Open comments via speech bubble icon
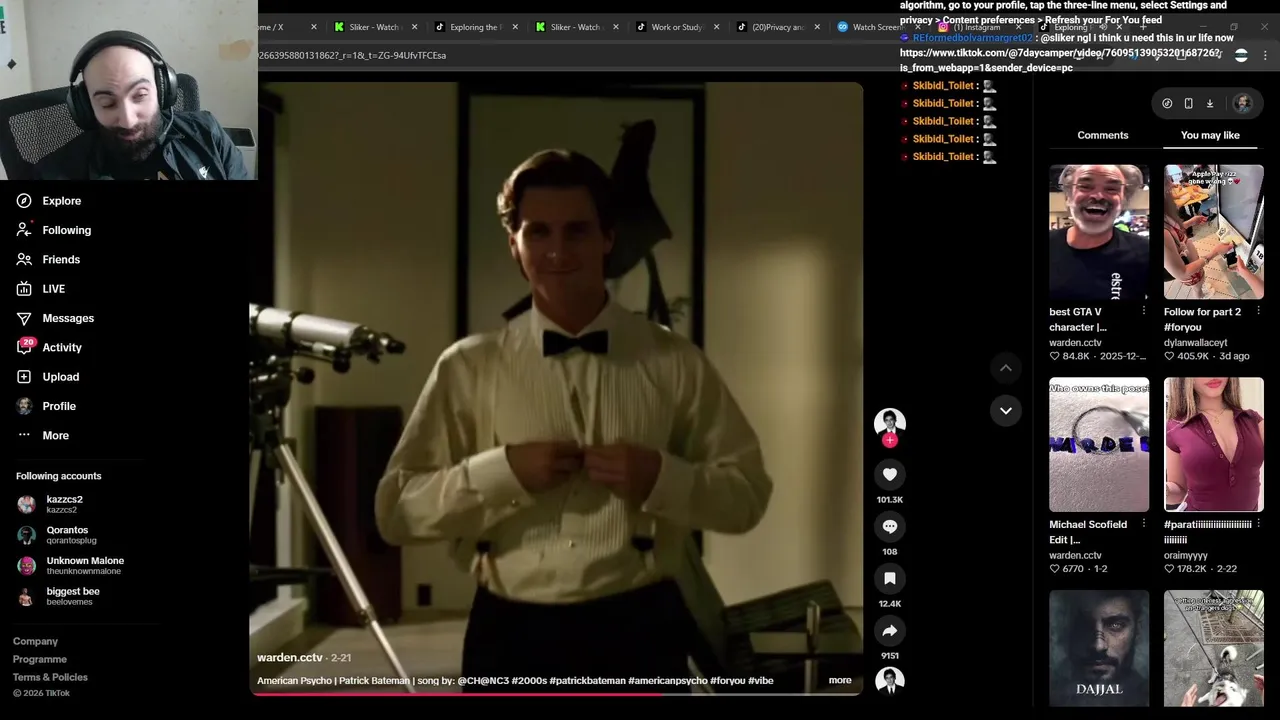 click(x=890, y=526)
